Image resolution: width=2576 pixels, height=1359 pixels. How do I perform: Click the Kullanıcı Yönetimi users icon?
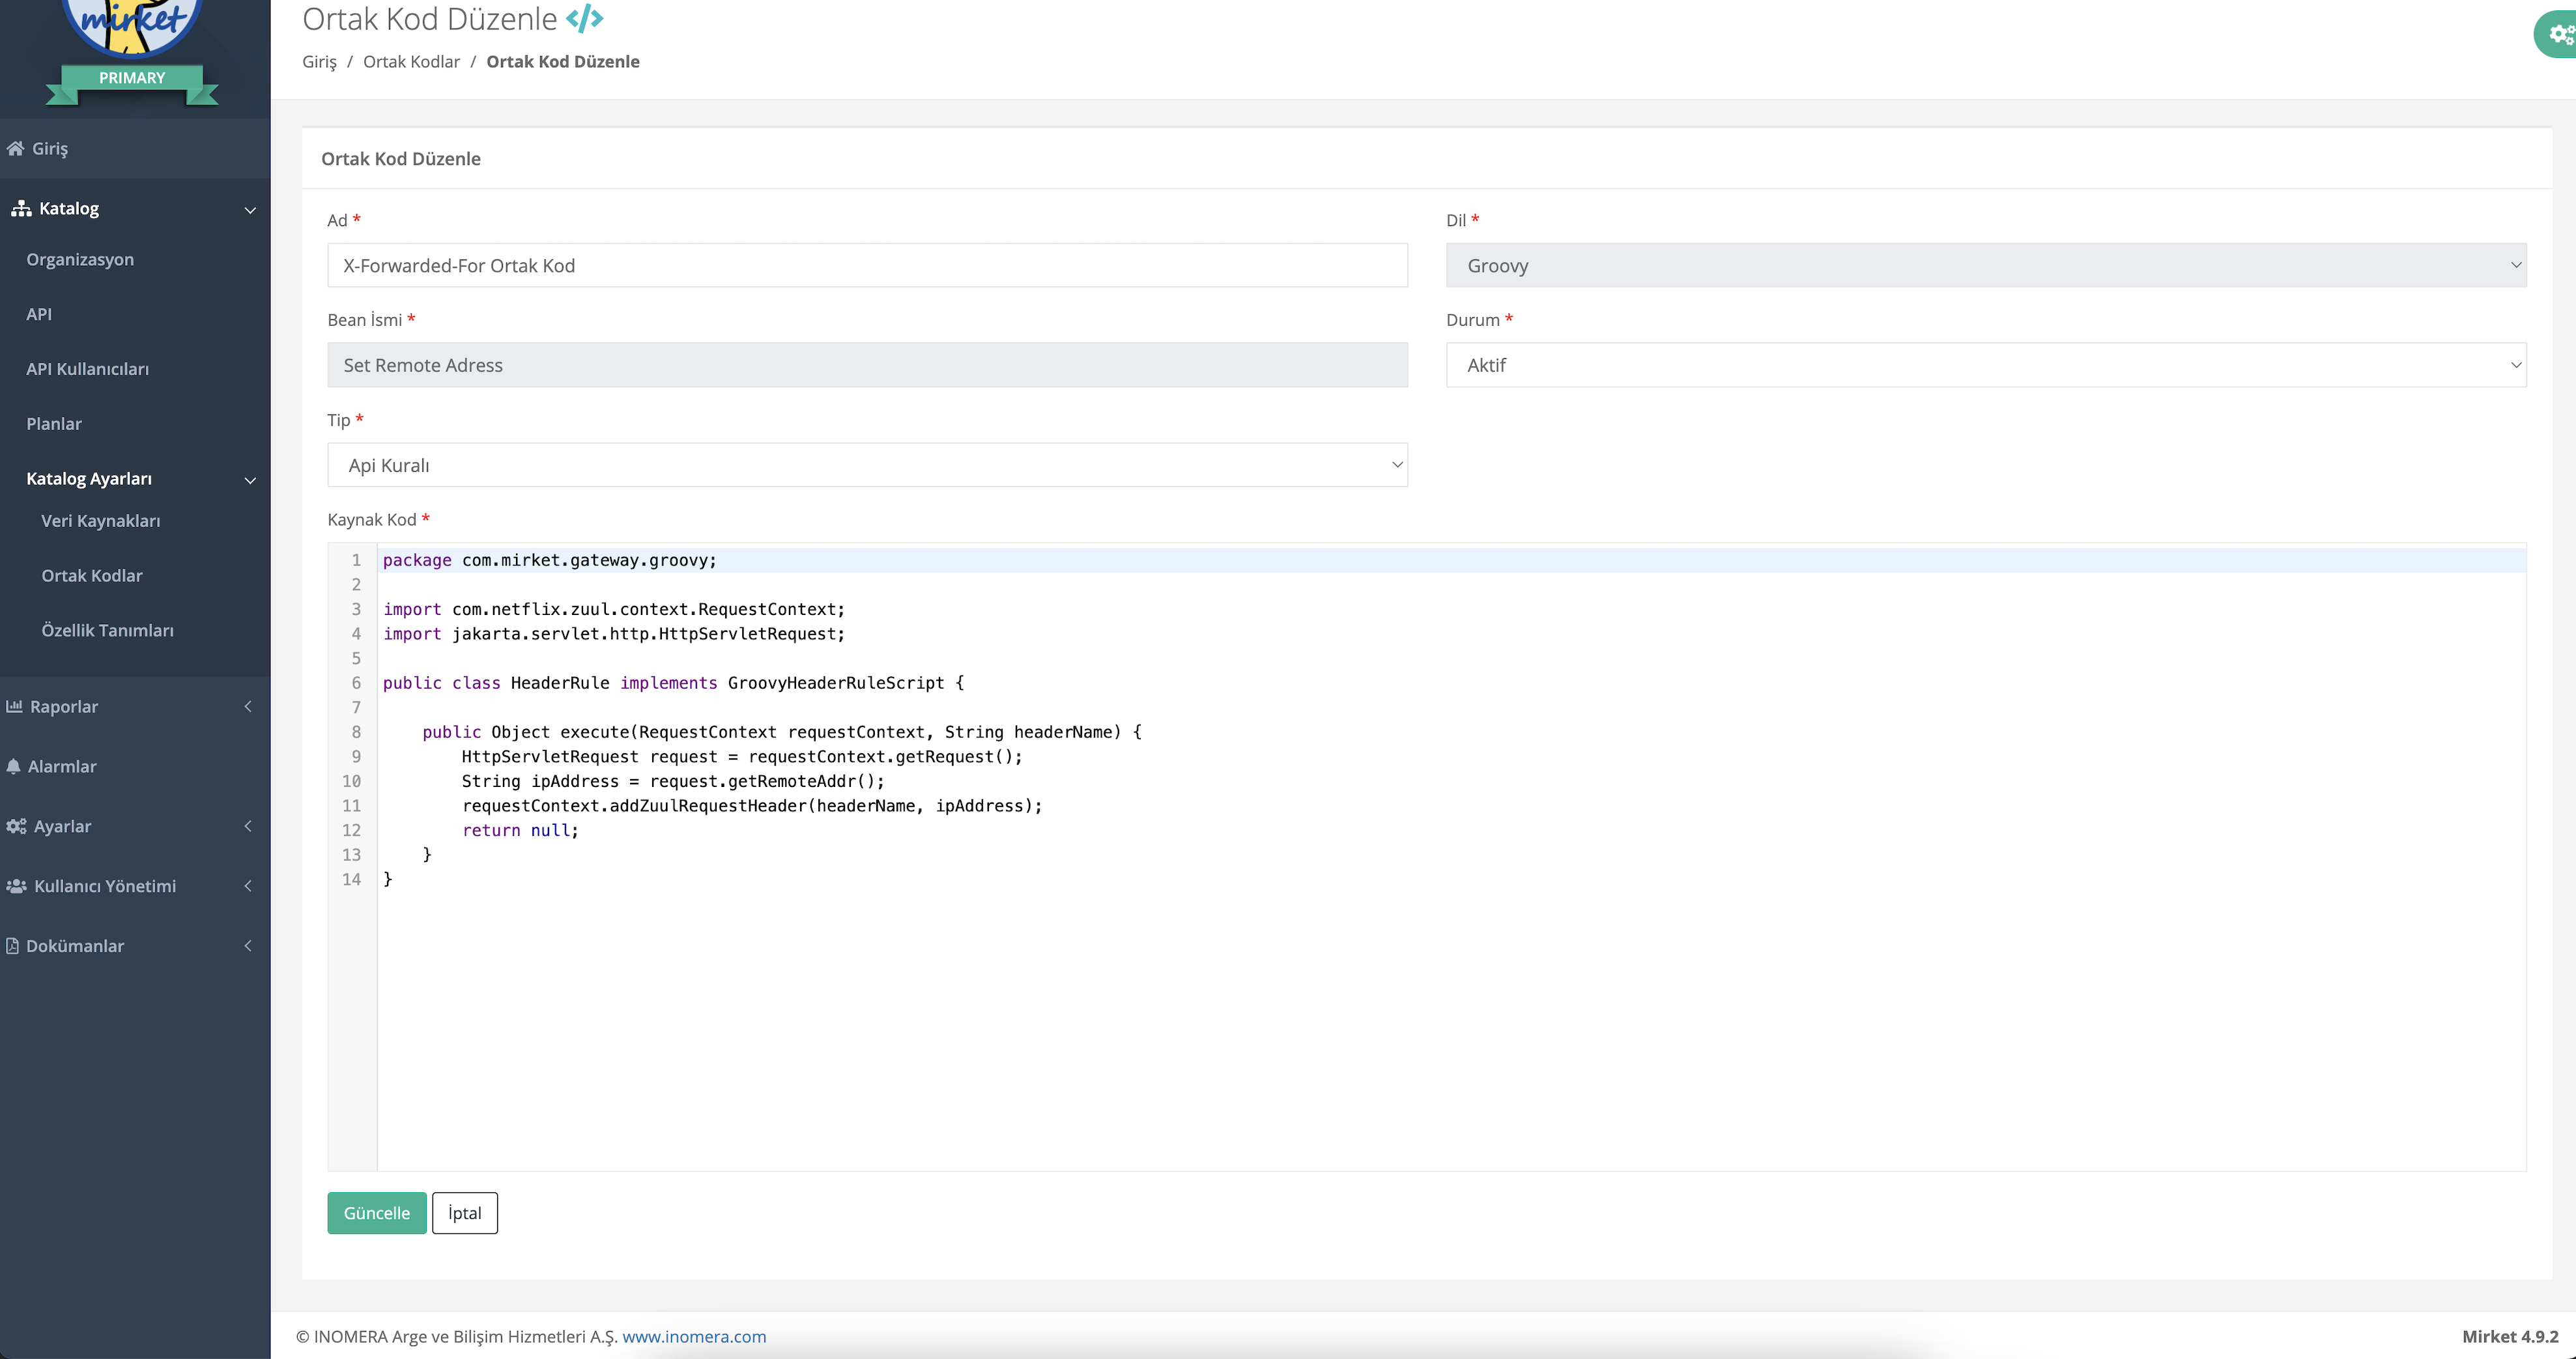[16, 886]
